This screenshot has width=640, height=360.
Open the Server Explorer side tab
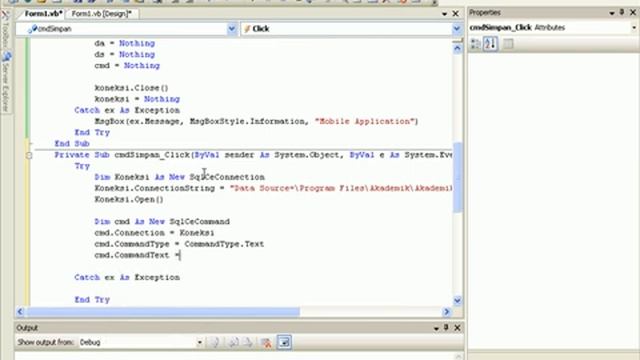pyautogui.click(x=6, y=82)
